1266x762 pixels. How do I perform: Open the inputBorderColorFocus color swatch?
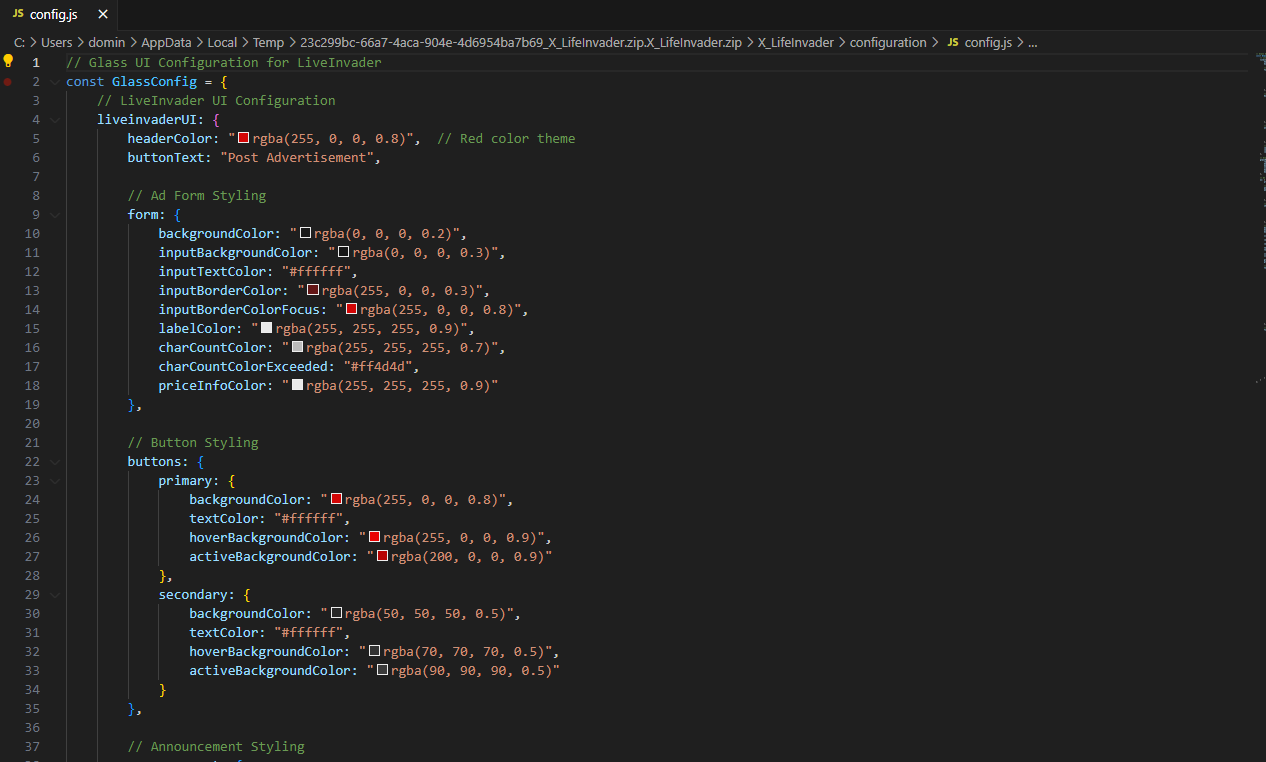click(x=351, y=309)
